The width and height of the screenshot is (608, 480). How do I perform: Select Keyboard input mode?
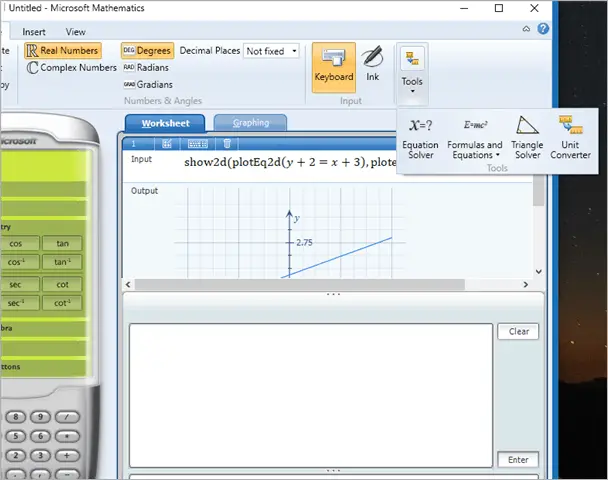(334, 67)
